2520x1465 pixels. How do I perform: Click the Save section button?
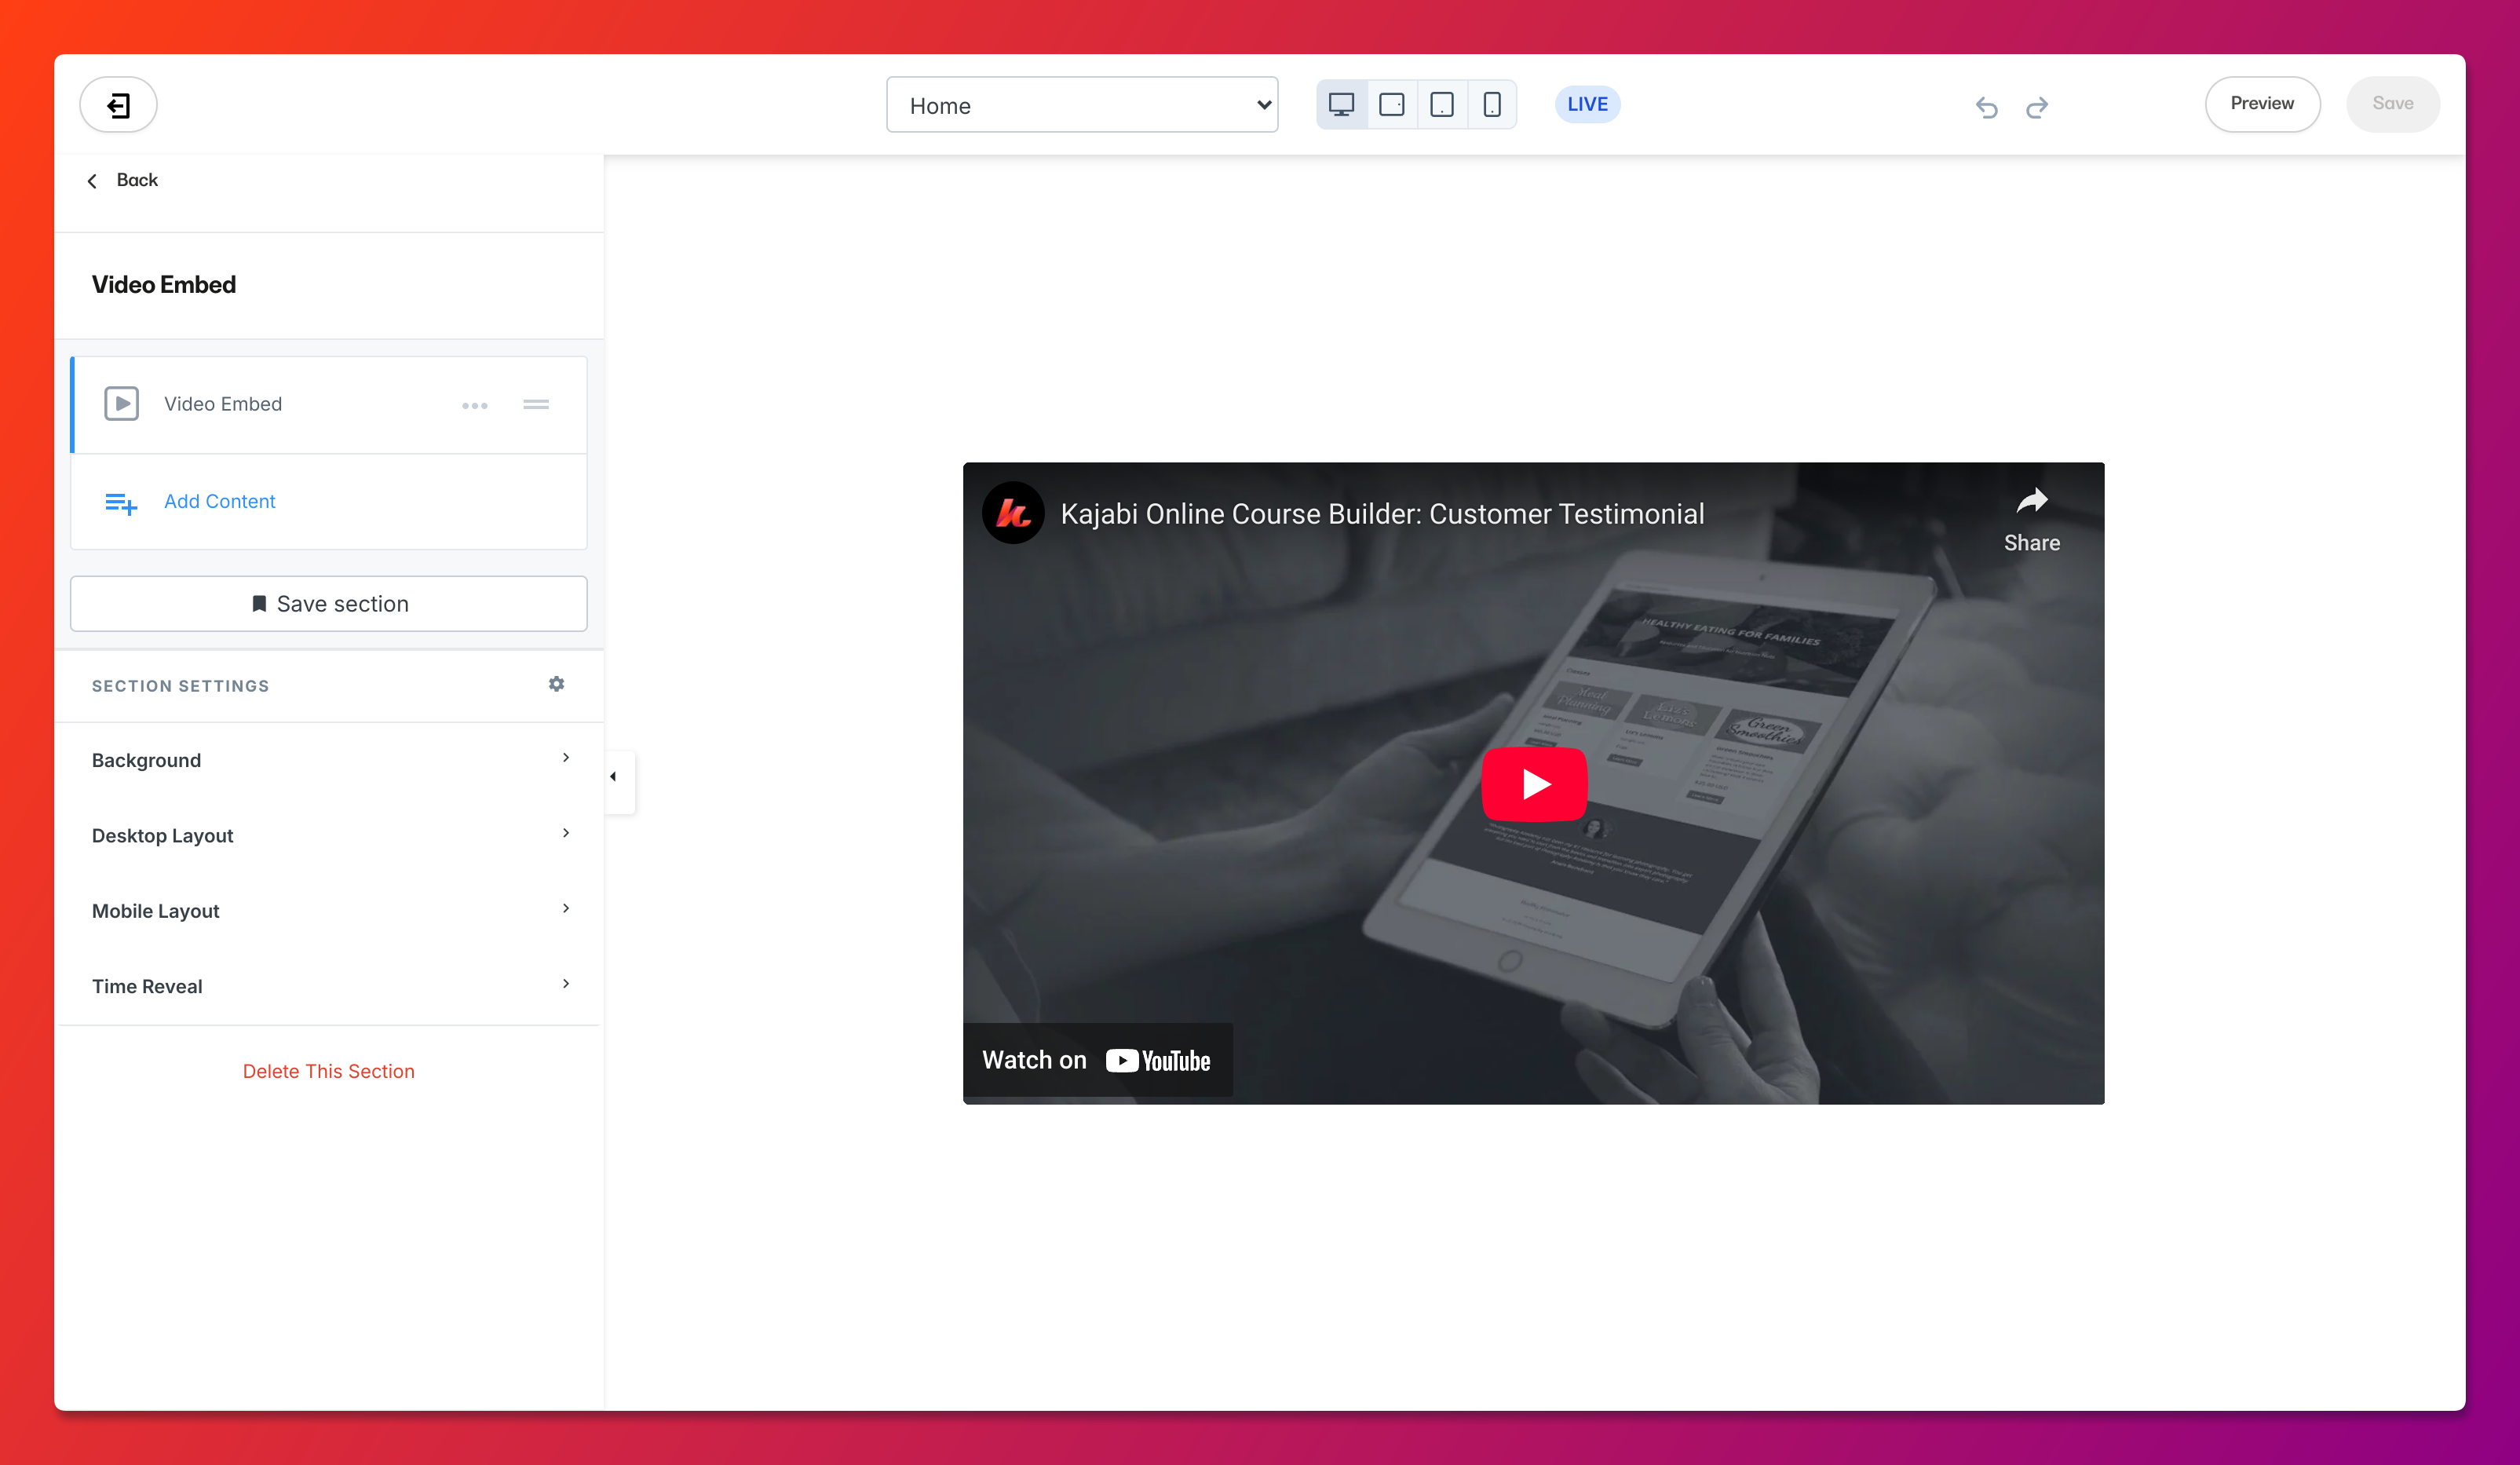pos(329,603)
